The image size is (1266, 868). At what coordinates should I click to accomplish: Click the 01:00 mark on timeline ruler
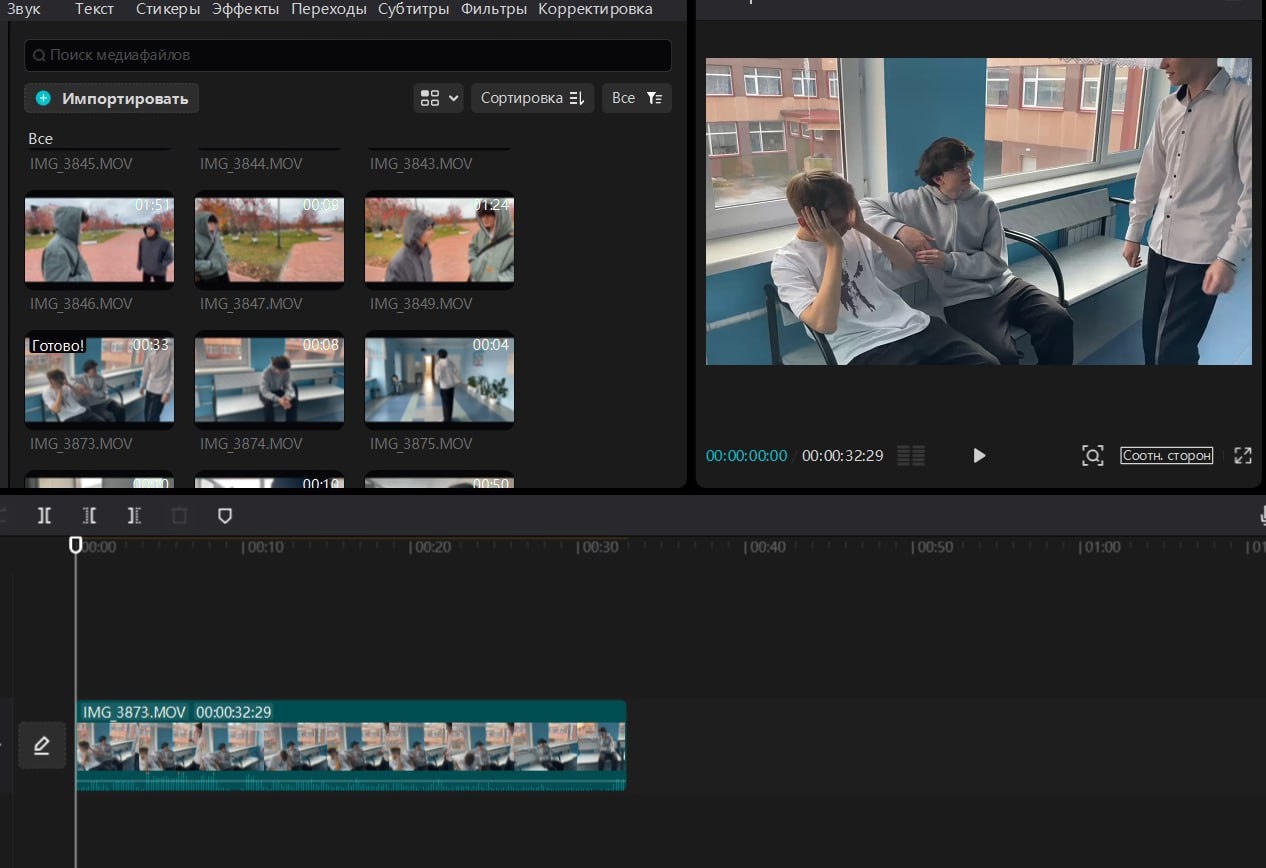pyautogui.click(x=1101, y=547)
